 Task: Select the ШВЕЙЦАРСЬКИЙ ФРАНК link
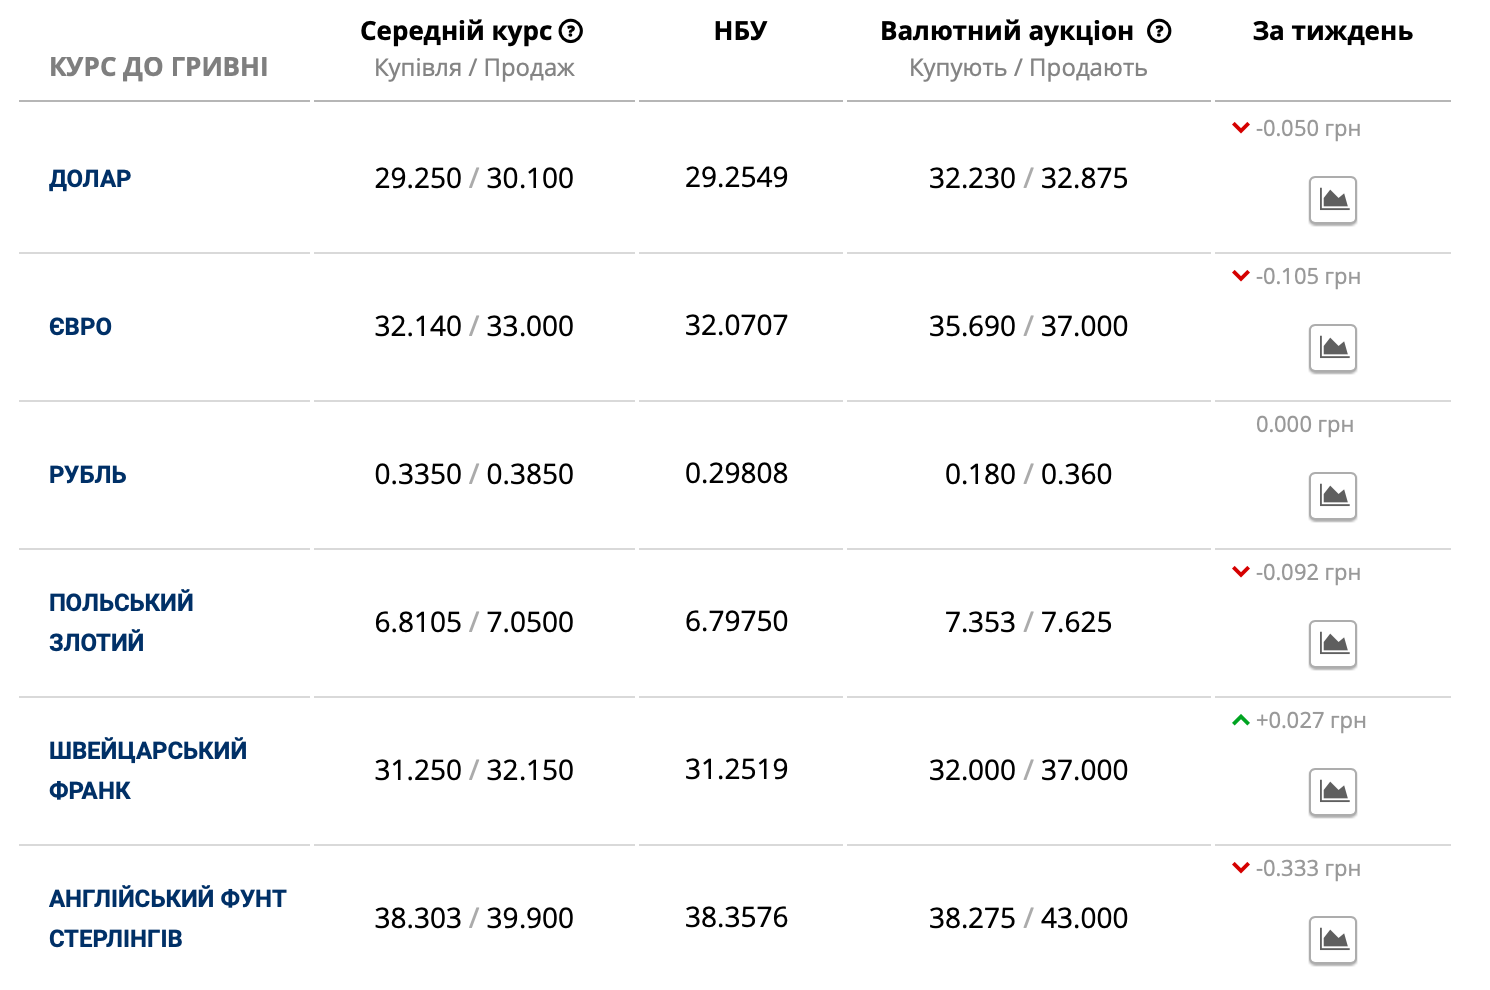click(x=147, y=770)
